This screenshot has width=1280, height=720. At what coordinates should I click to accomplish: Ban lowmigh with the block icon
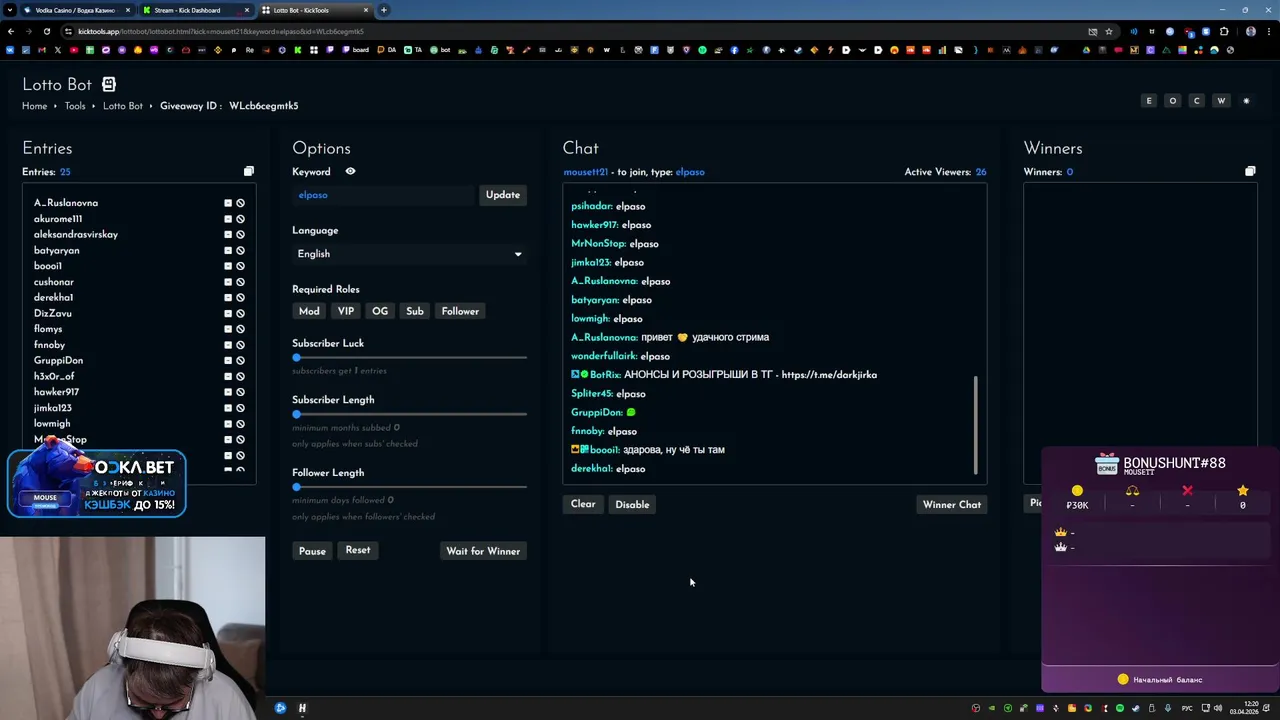[240, 424]
